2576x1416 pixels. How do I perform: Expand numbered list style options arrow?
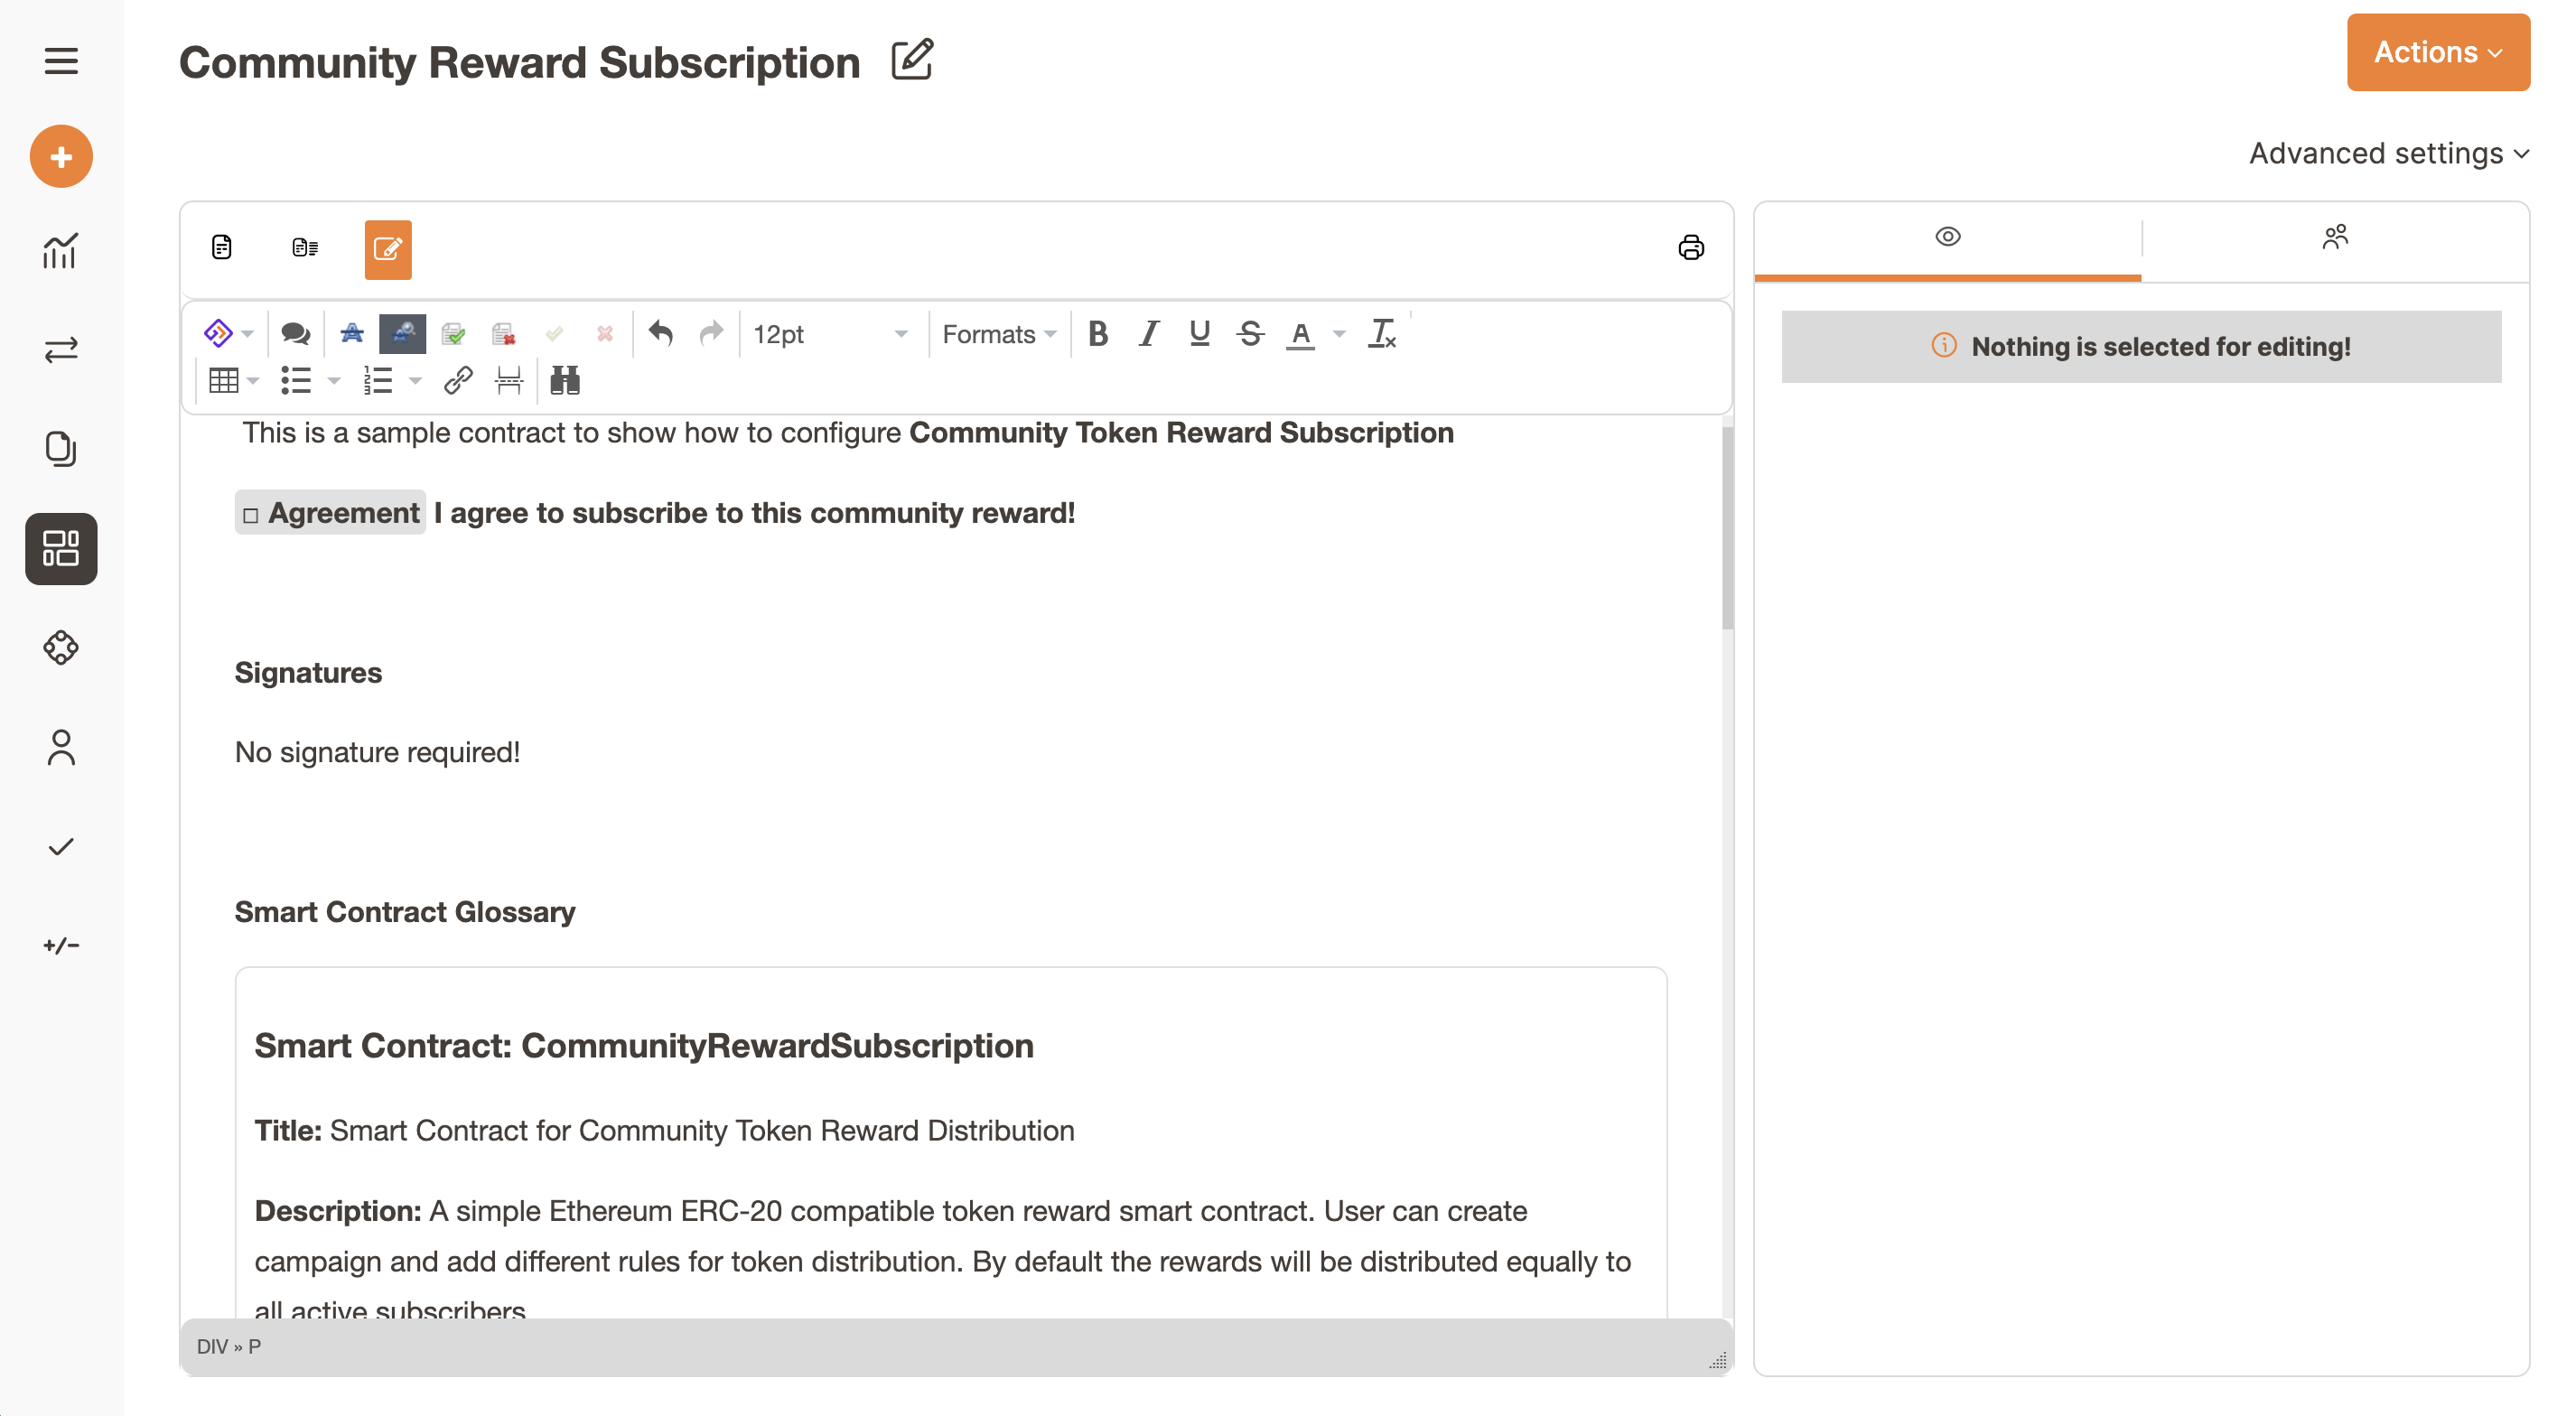tap(415, 380)
